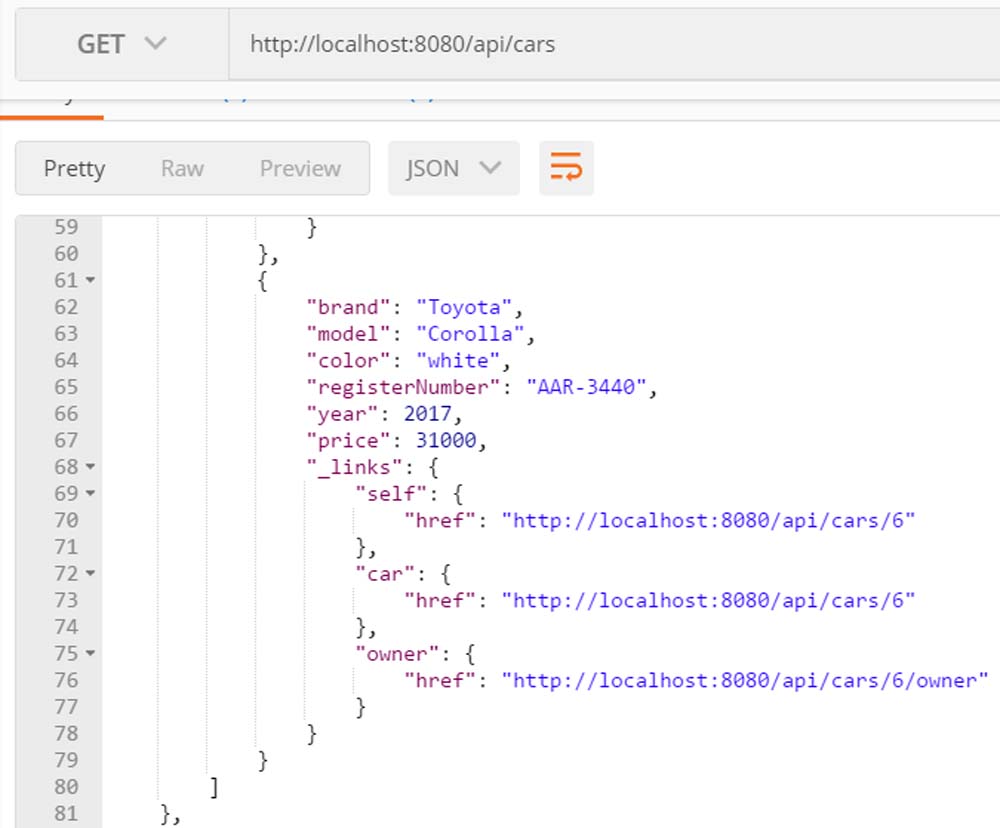
Task: Switch to the Preview view tab
Action: (300, 168)
